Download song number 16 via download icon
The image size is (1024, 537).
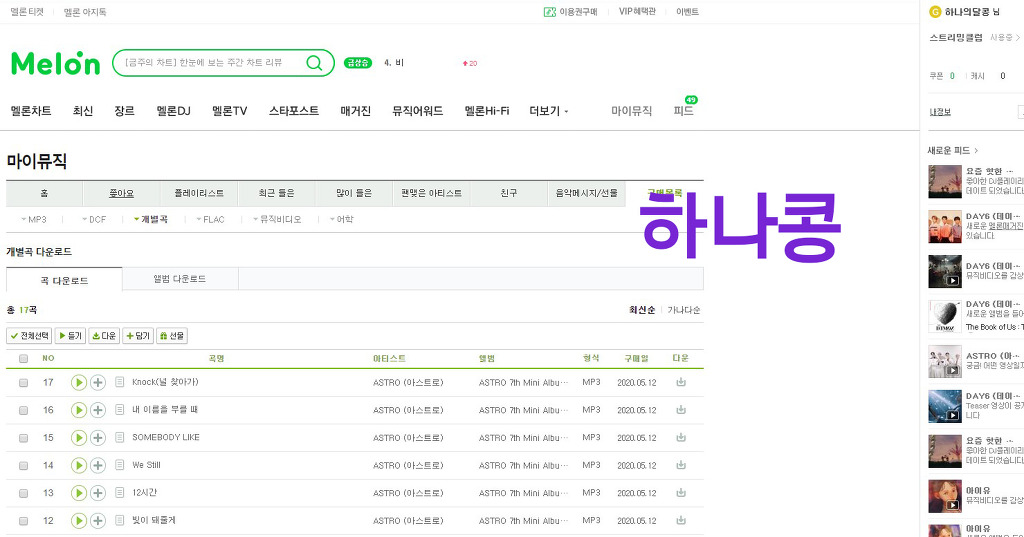pyautogui.click(x=681, y=410)
